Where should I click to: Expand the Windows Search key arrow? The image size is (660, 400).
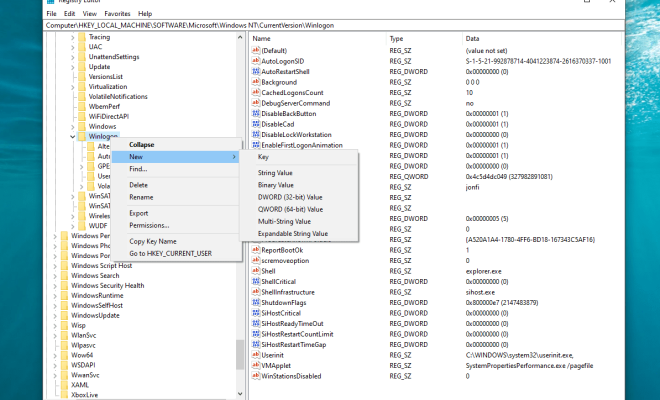coord(55,276)
